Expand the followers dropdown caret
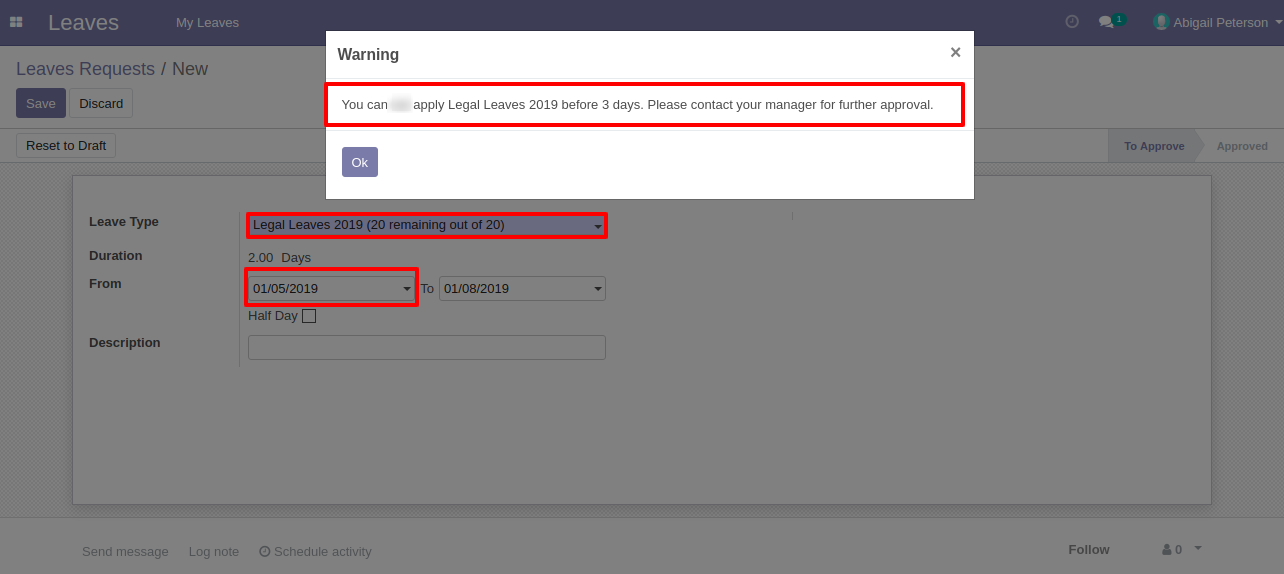The height and width of the screenshot is (574, 1284). tap(1198, 548)
